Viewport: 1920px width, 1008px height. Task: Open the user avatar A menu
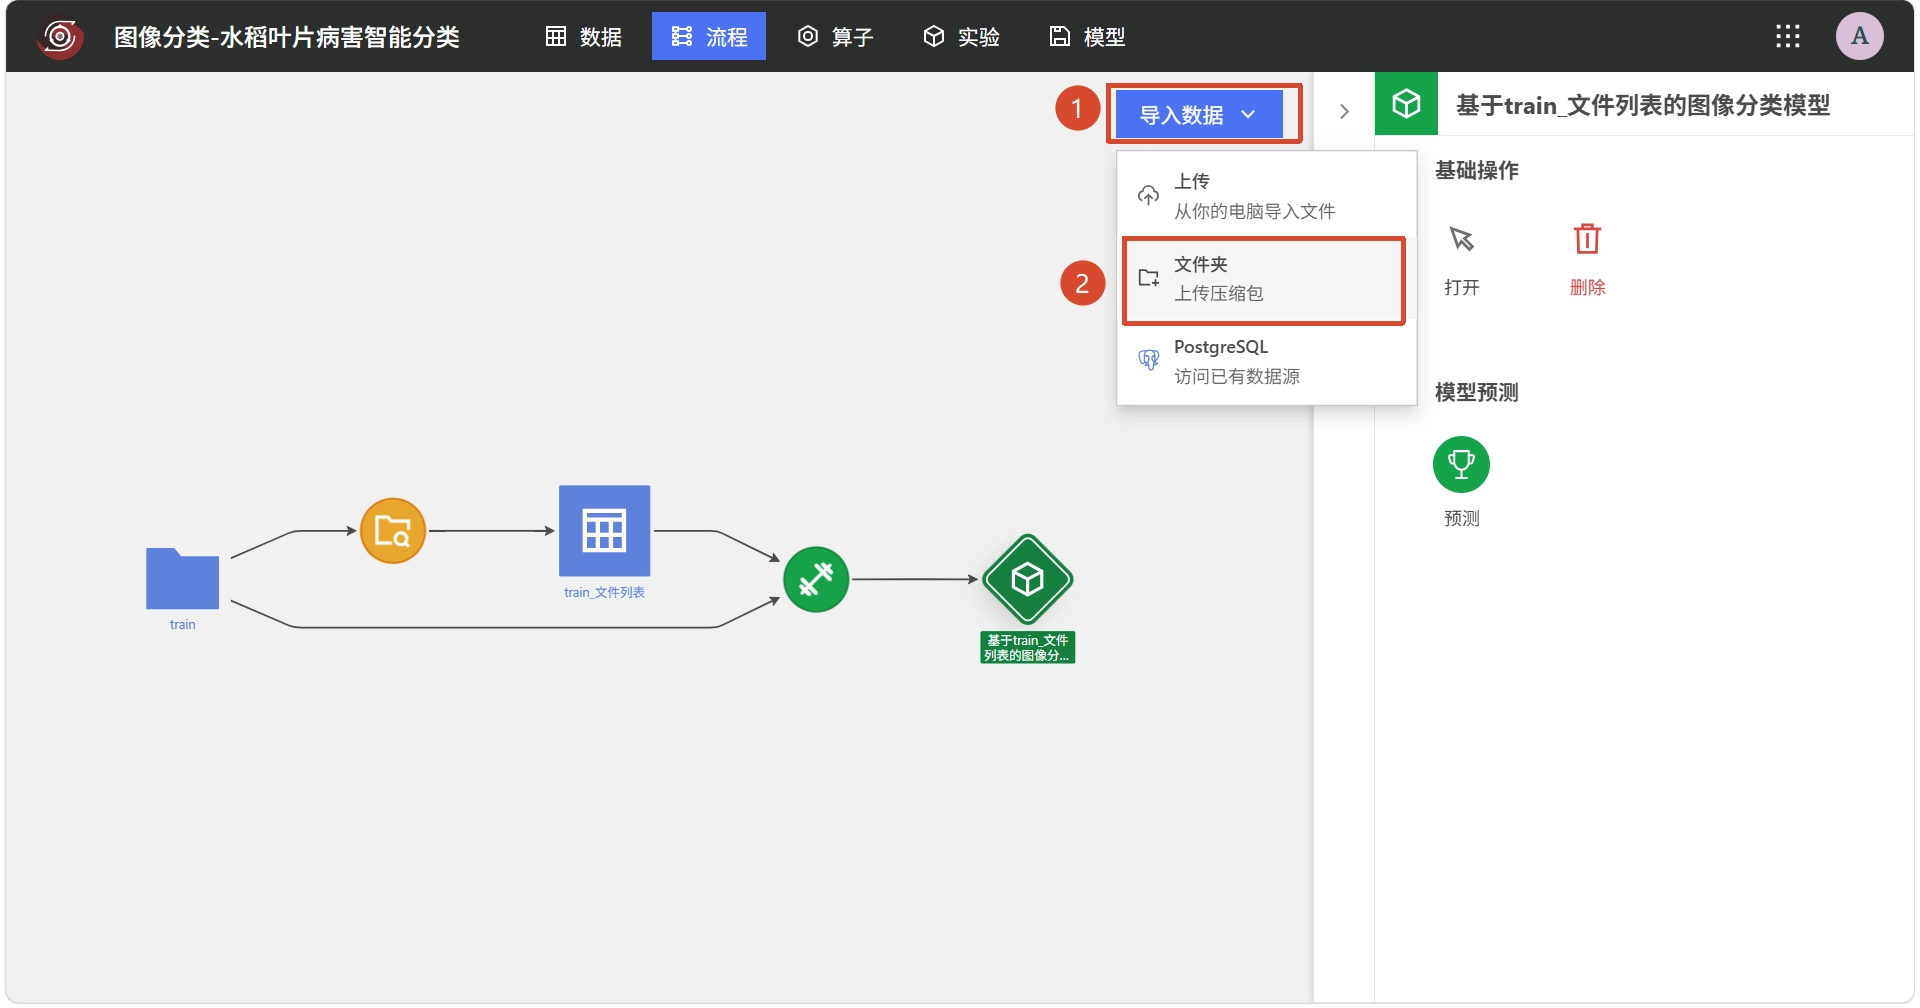click(x=1860, y=36)
